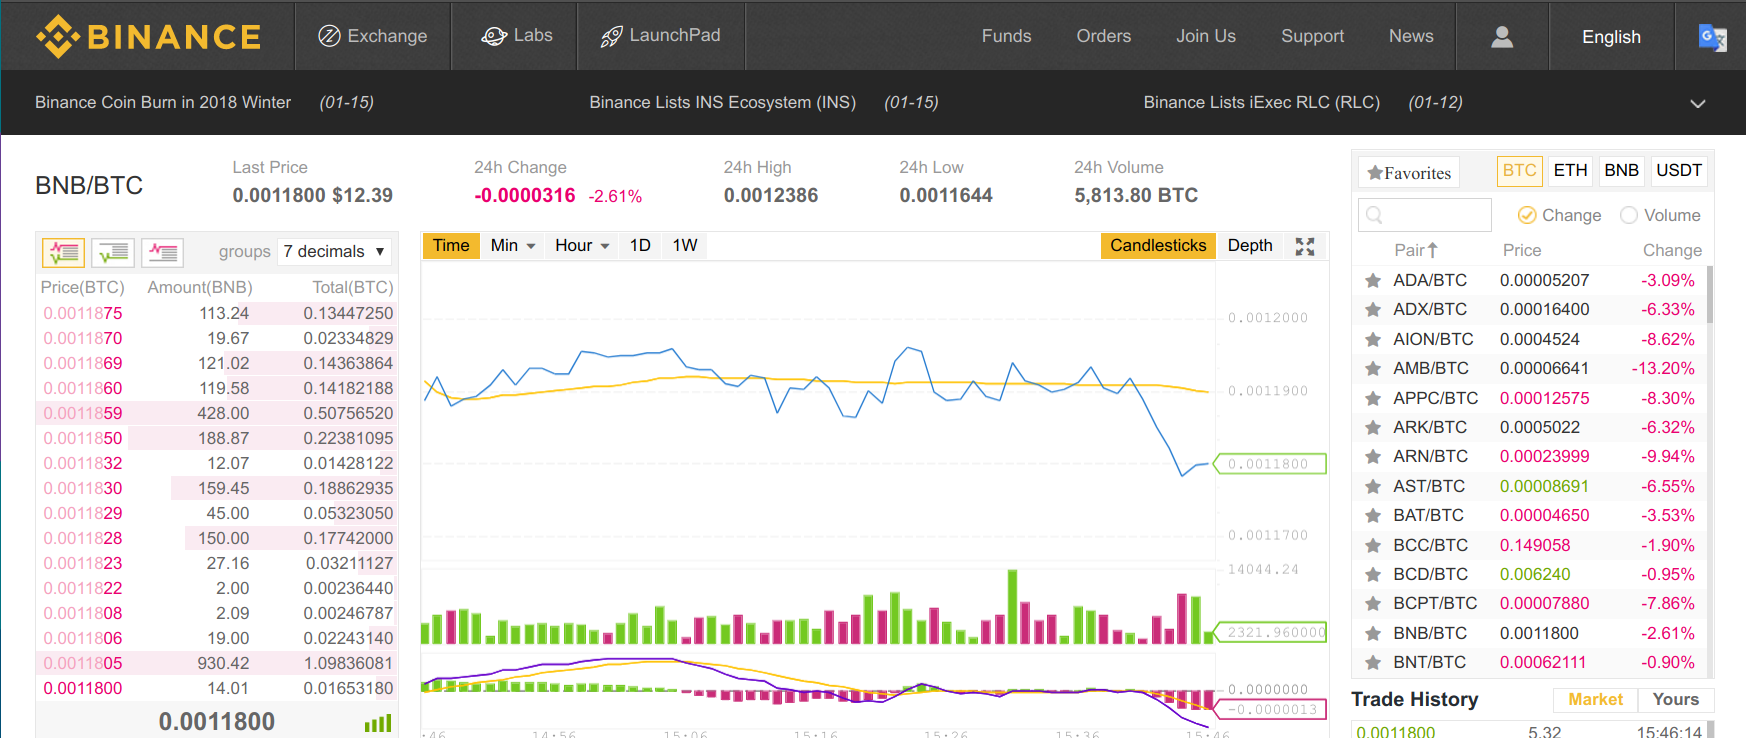Show combined order book view icon
The width and height of the screenshot is (1746, 738).
point(63,252)
